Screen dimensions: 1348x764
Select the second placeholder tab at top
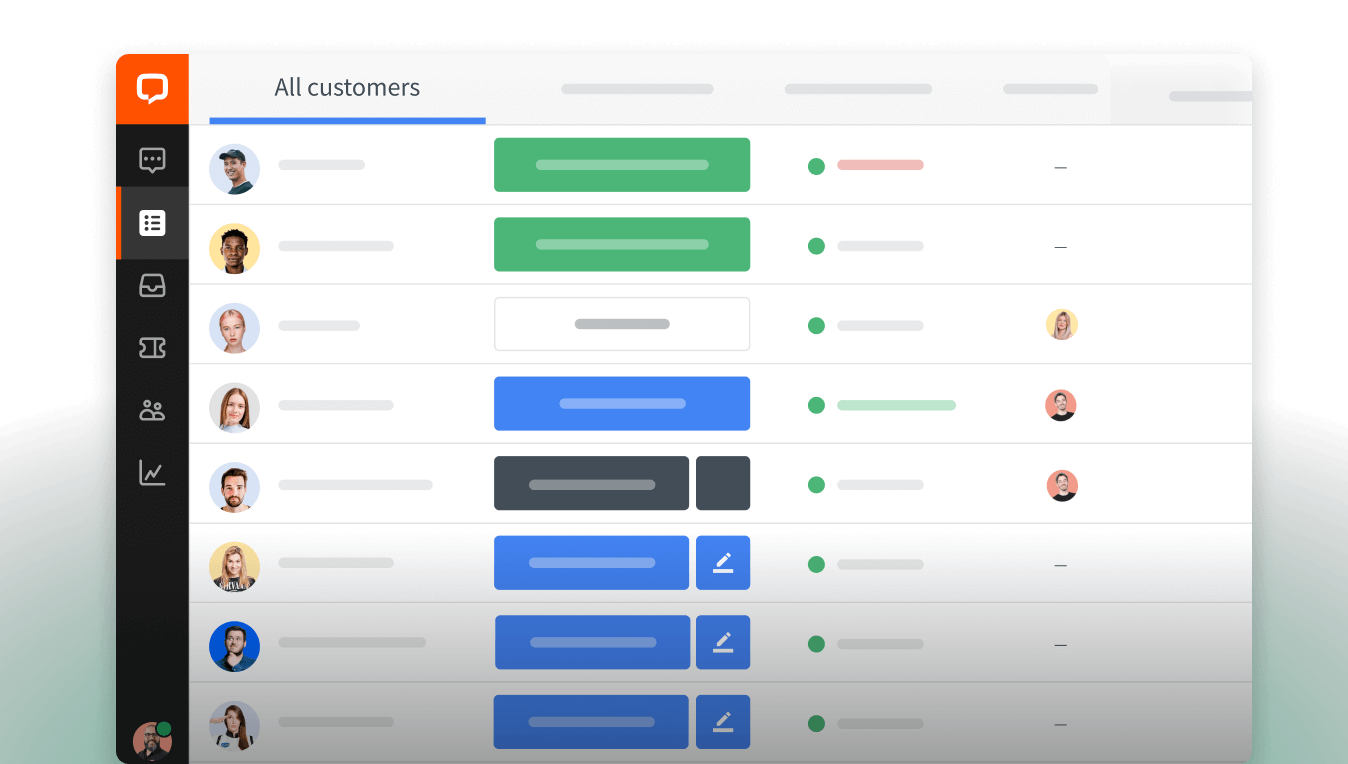tap(637, 89)
